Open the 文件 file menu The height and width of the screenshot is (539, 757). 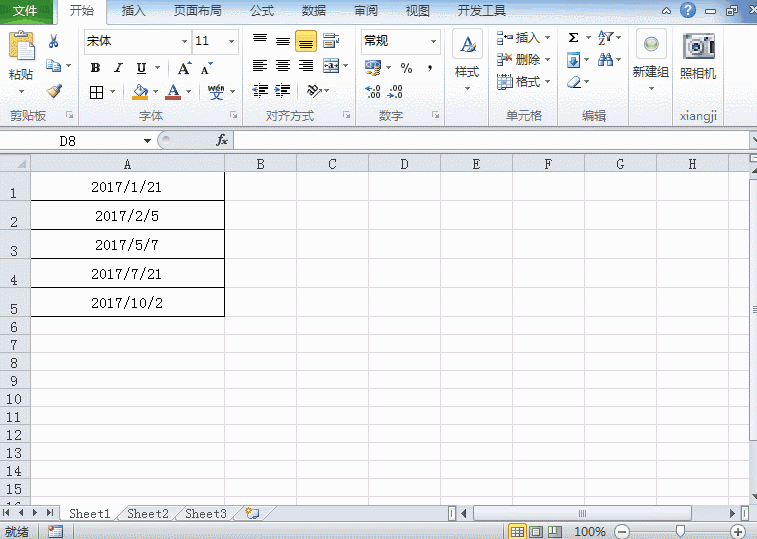point(25,11)
